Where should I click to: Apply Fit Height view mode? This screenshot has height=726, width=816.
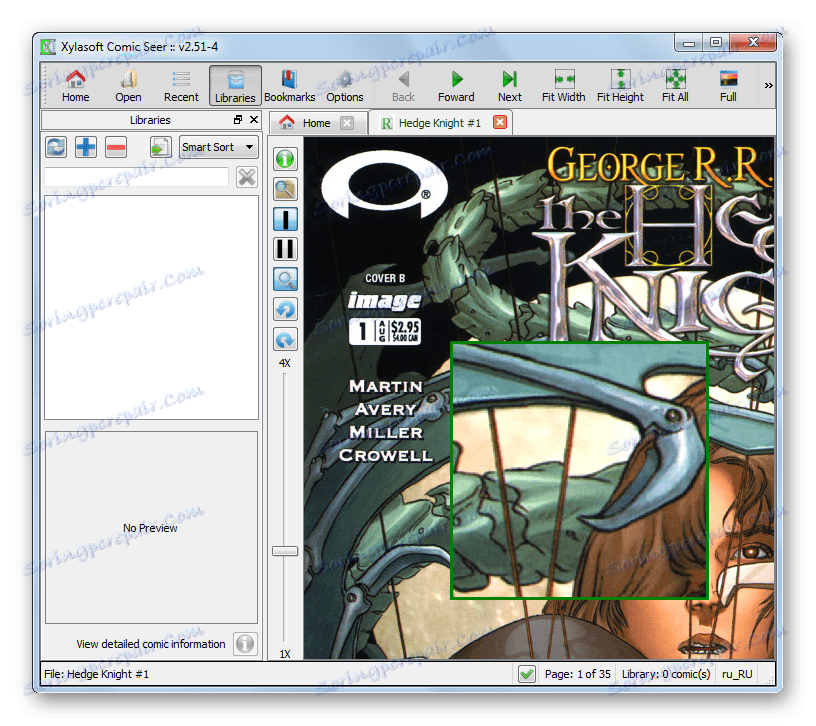pos(620,86)
